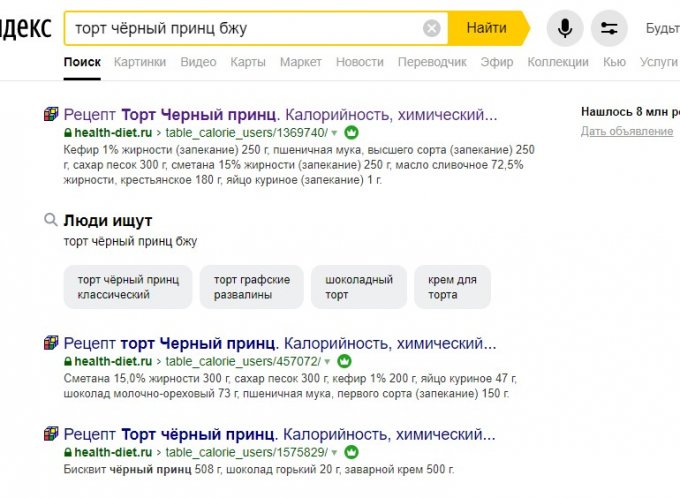Expand the arrow menu after table_calorie_users/457072
Viewport: 680px width, 498px height.
point(327,361)
